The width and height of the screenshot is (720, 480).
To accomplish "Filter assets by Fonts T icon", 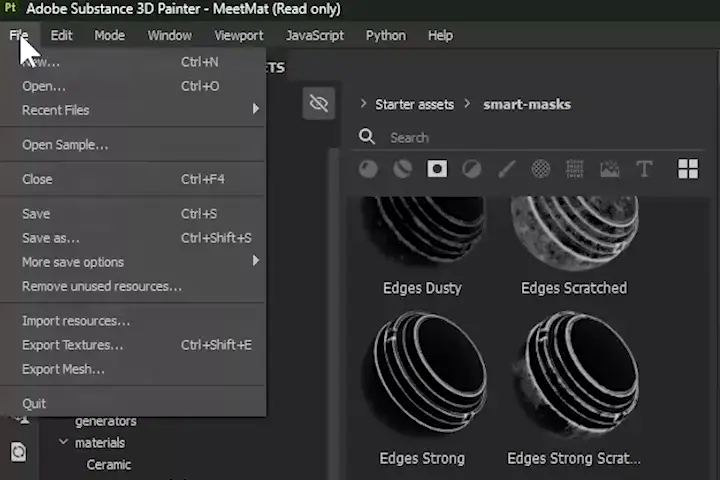I will pos(644,169).
